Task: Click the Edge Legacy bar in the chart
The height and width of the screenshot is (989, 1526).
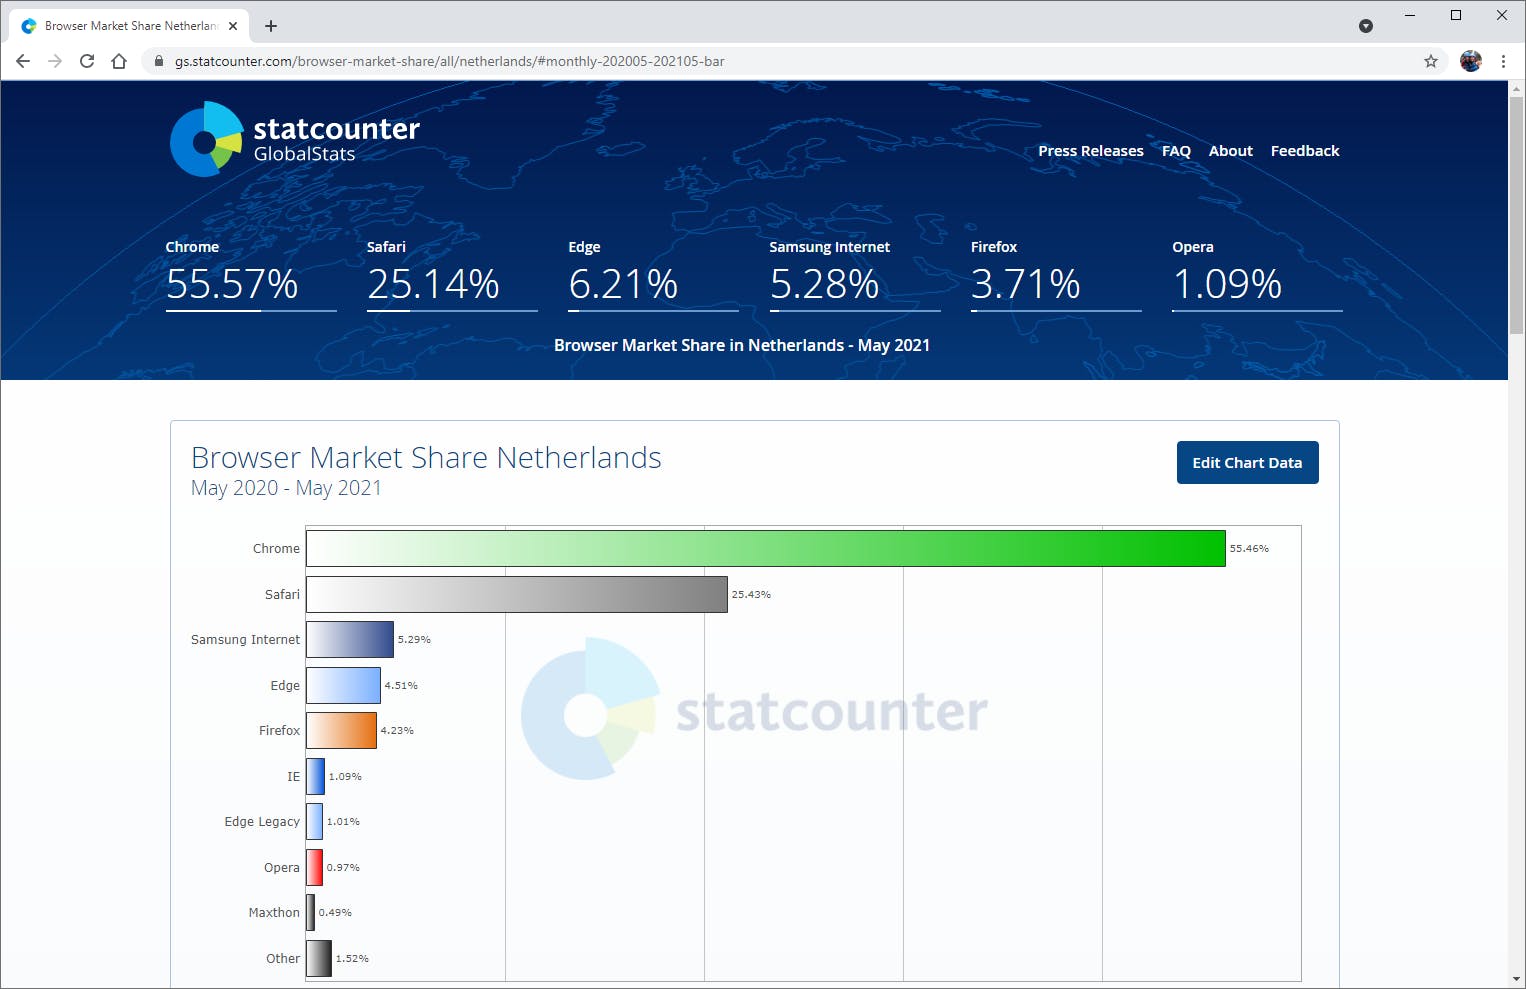Action: click(314, 822)
